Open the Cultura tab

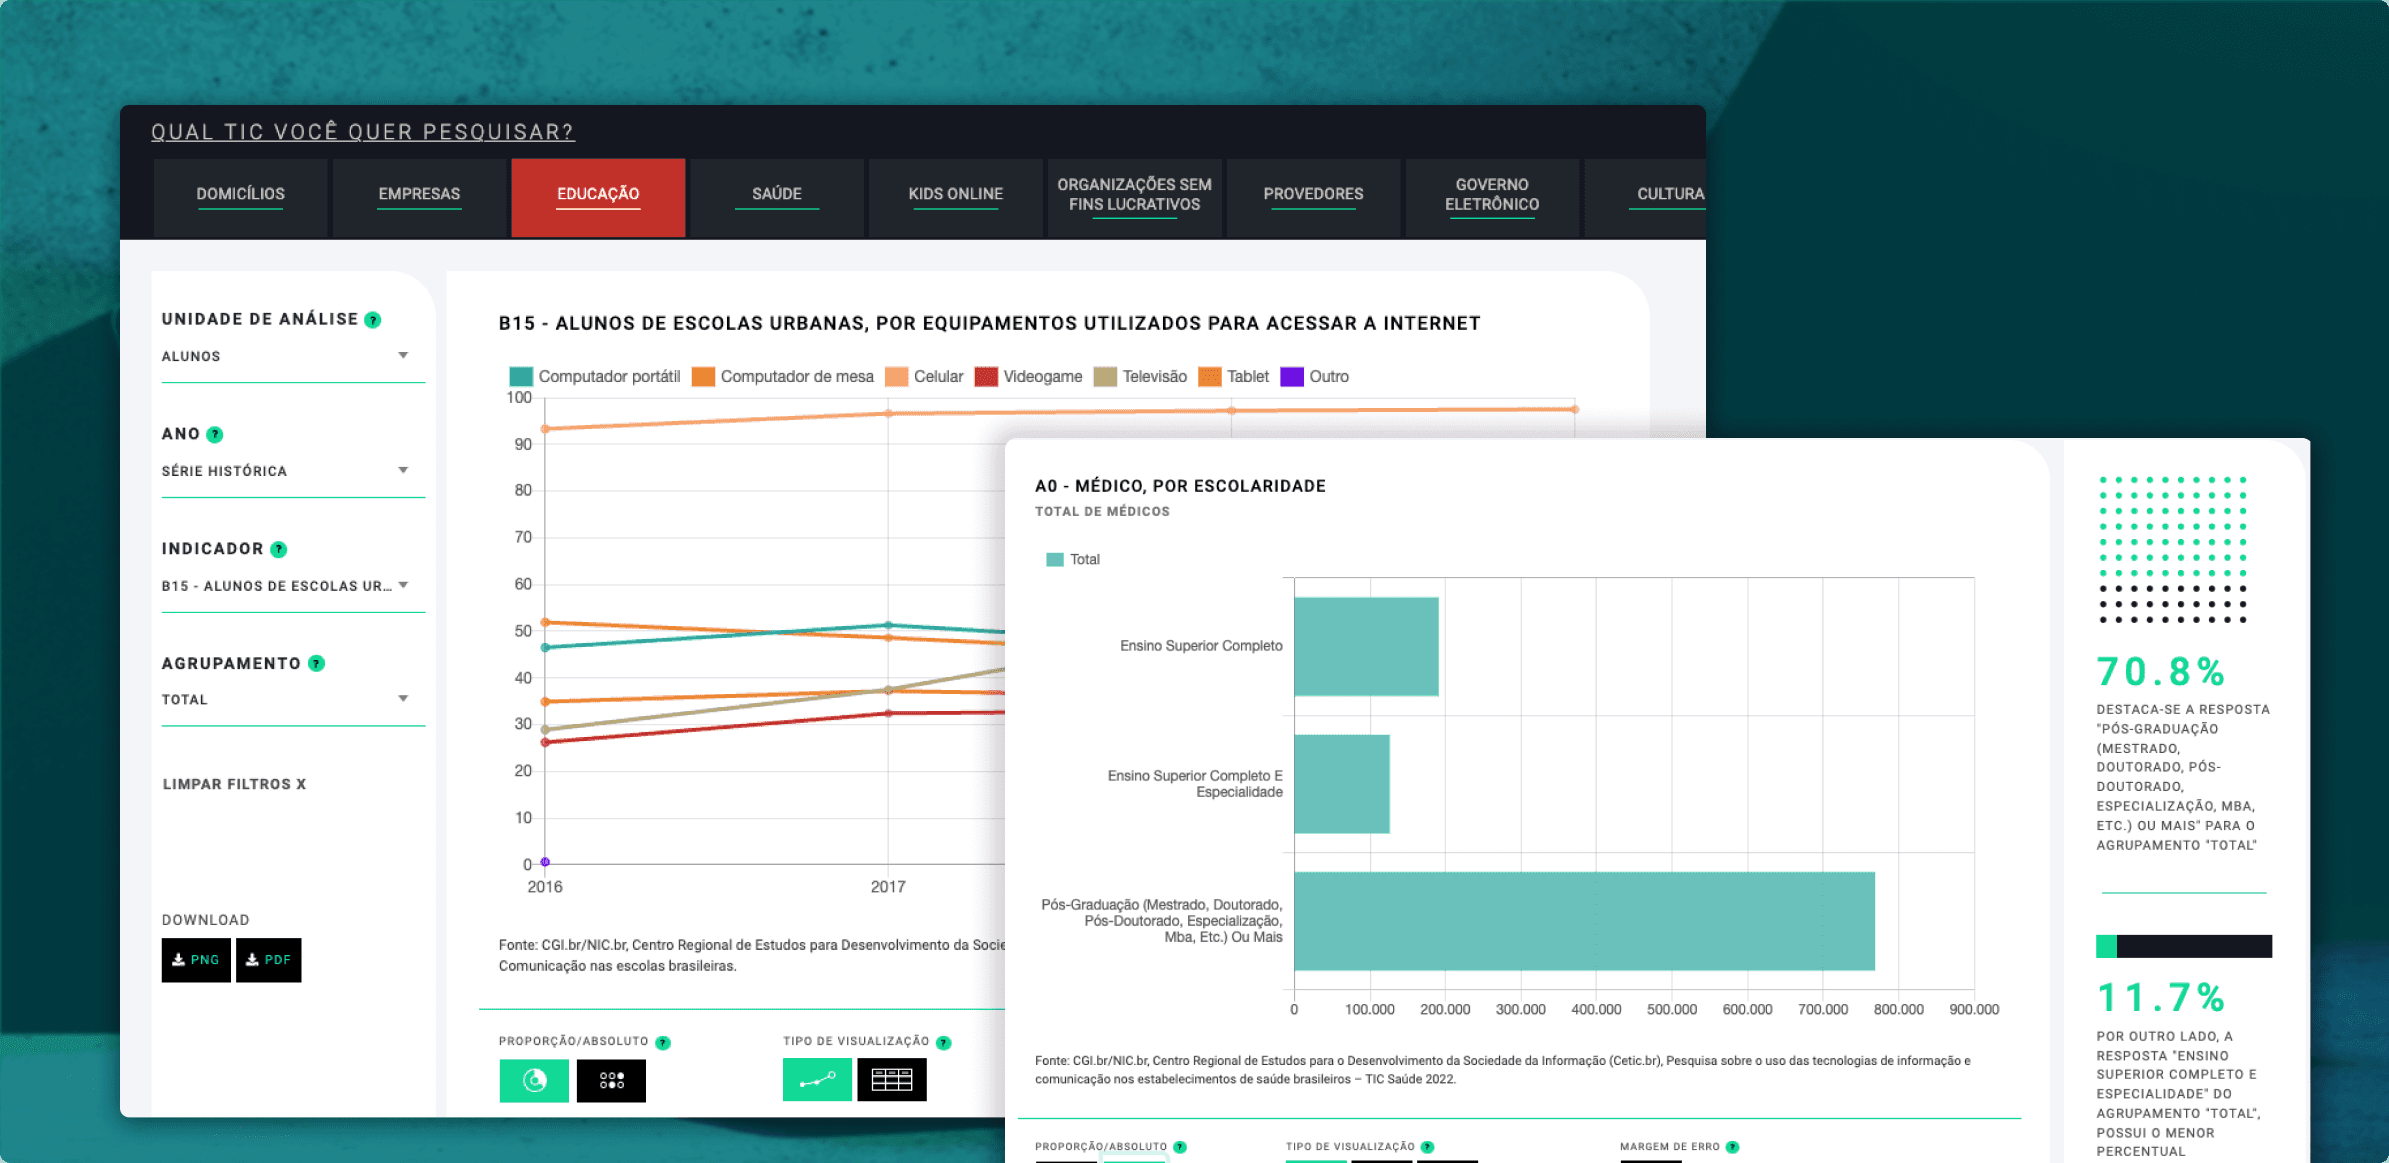point(1646,197)
